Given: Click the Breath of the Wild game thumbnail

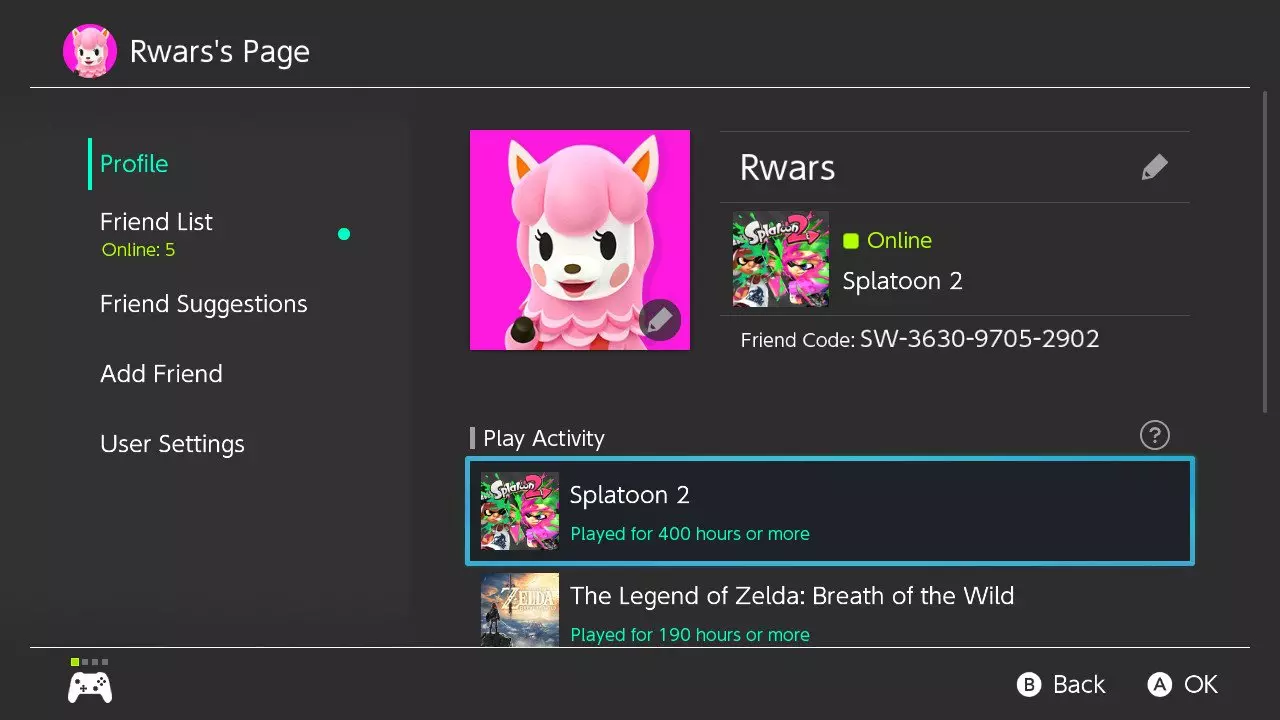Looking at the screenshot, I should point(520,609).
